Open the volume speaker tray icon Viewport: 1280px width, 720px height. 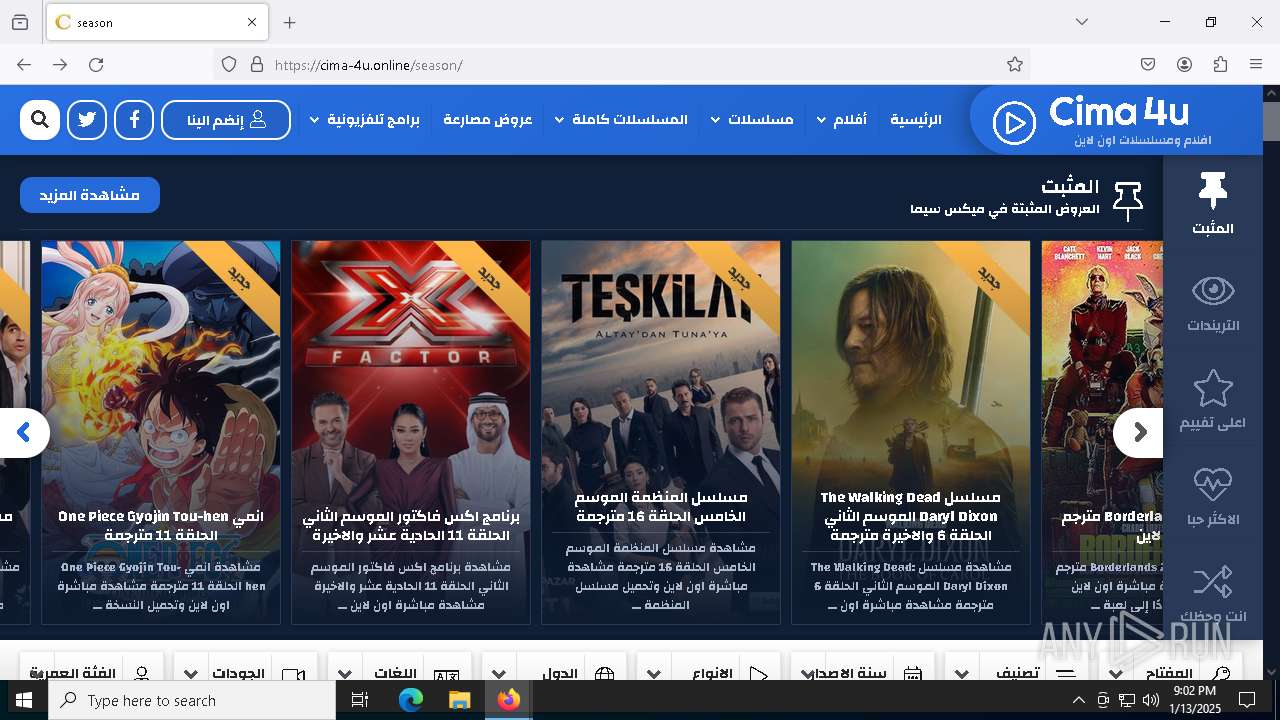(x=1151, y=700)
